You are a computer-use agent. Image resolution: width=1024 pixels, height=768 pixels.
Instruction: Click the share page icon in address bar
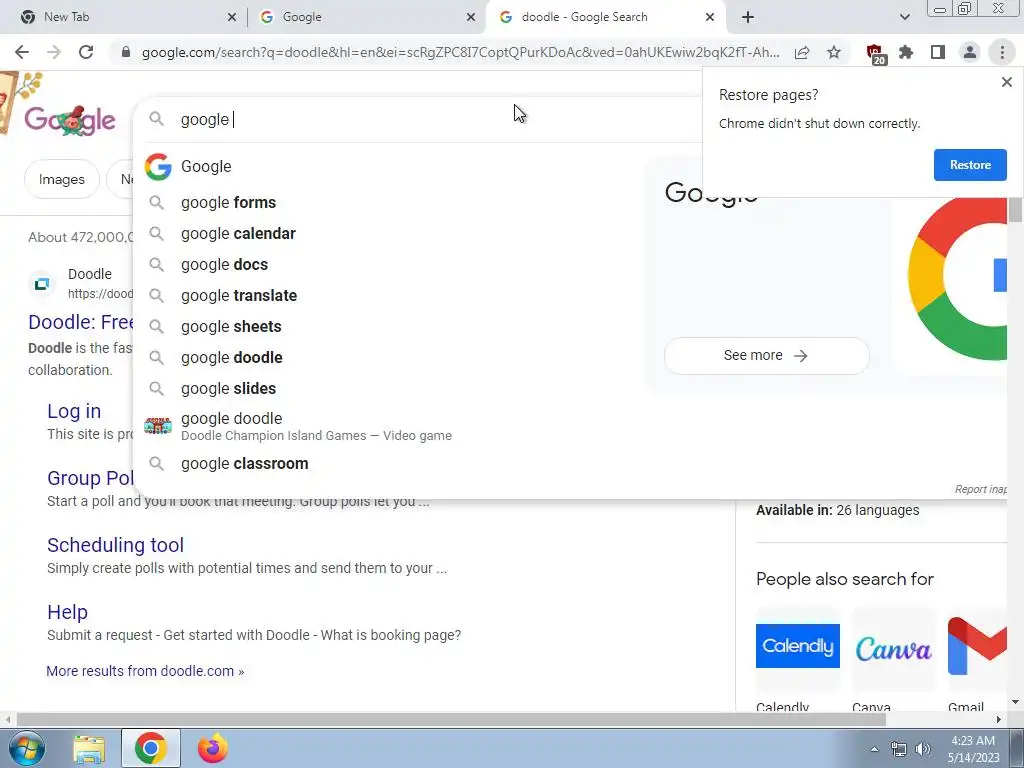point(802,52)
